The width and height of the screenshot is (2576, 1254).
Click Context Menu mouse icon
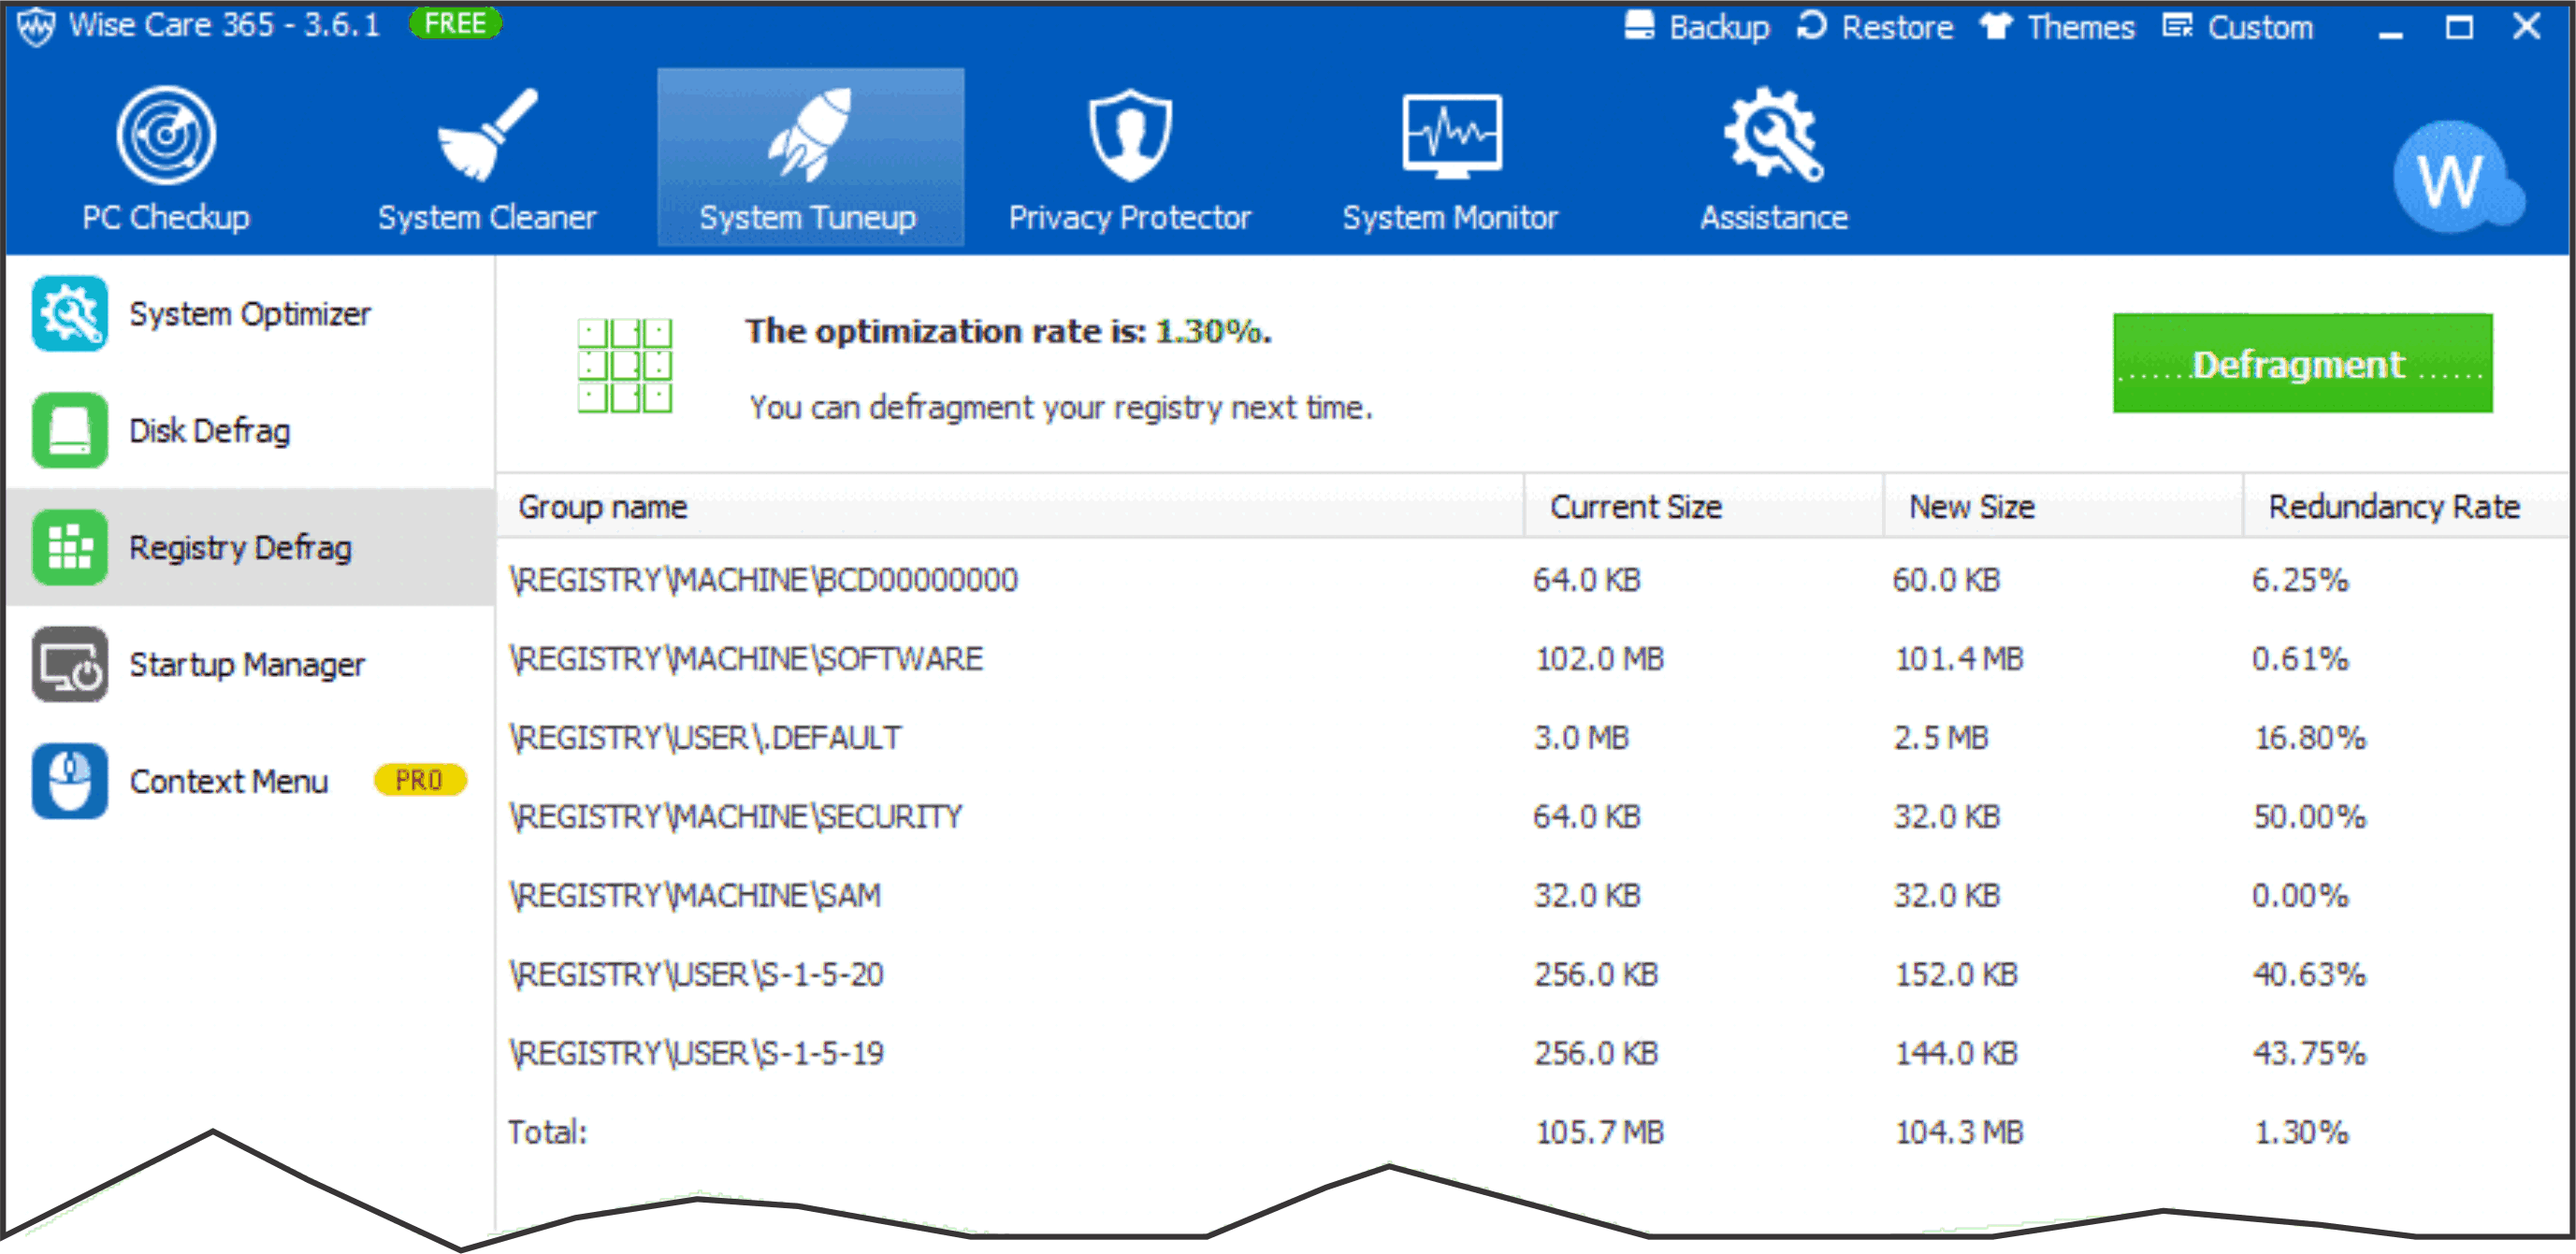pyautogui.click(x=69, y=781)
